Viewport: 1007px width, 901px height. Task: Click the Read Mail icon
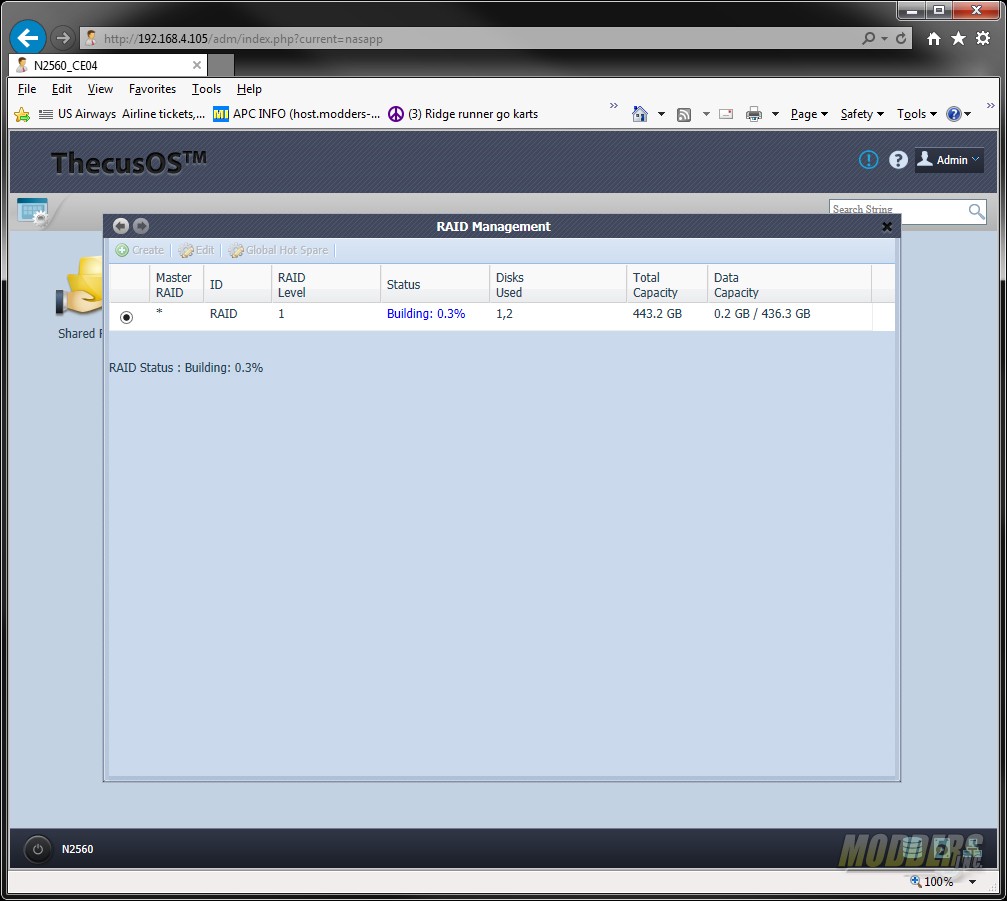[x=726, y=114]
